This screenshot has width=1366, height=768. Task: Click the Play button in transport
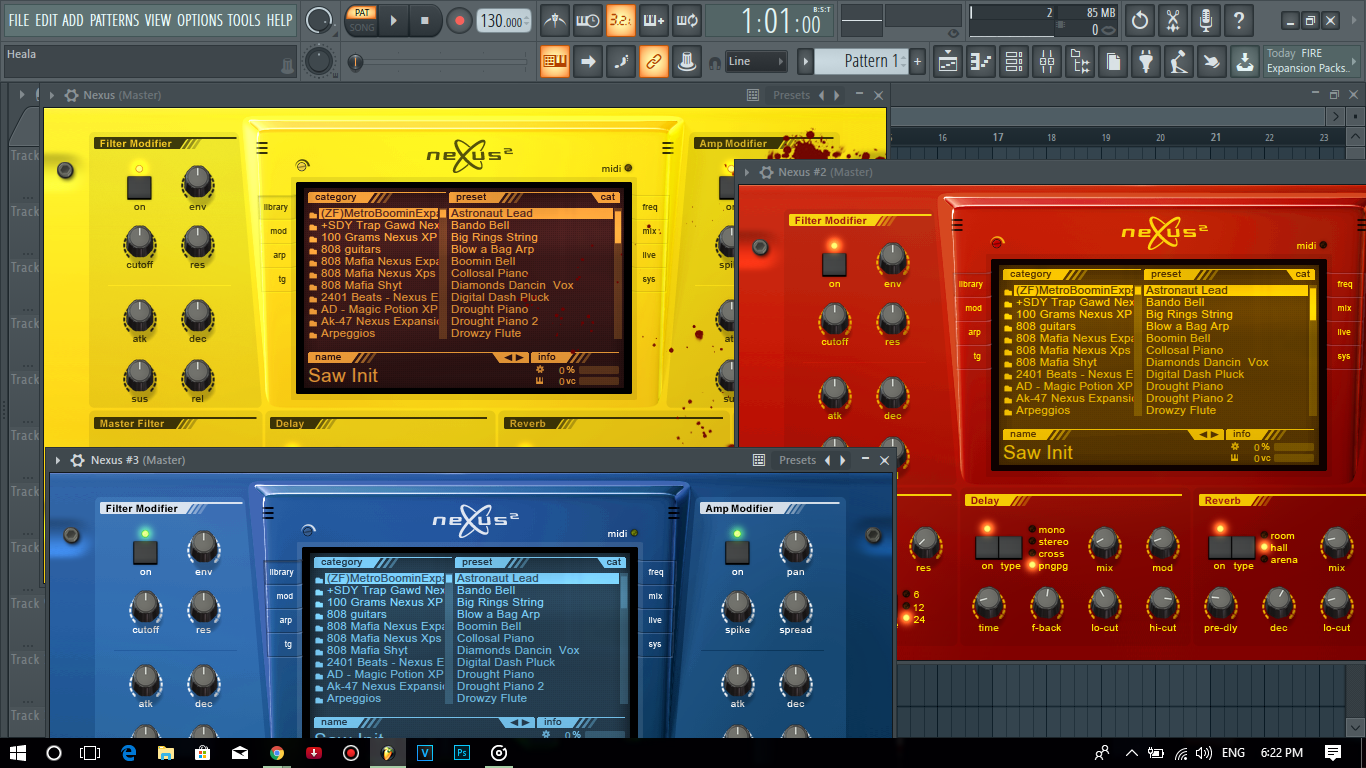393,20
